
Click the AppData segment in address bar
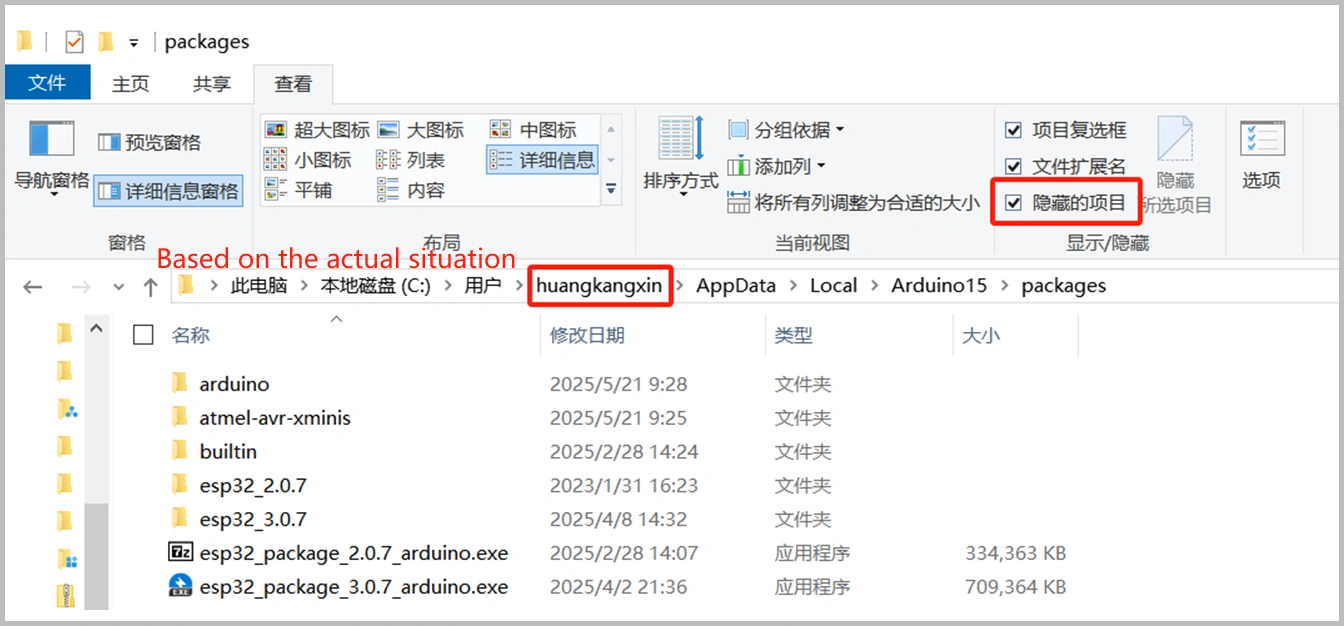(735, 286)
